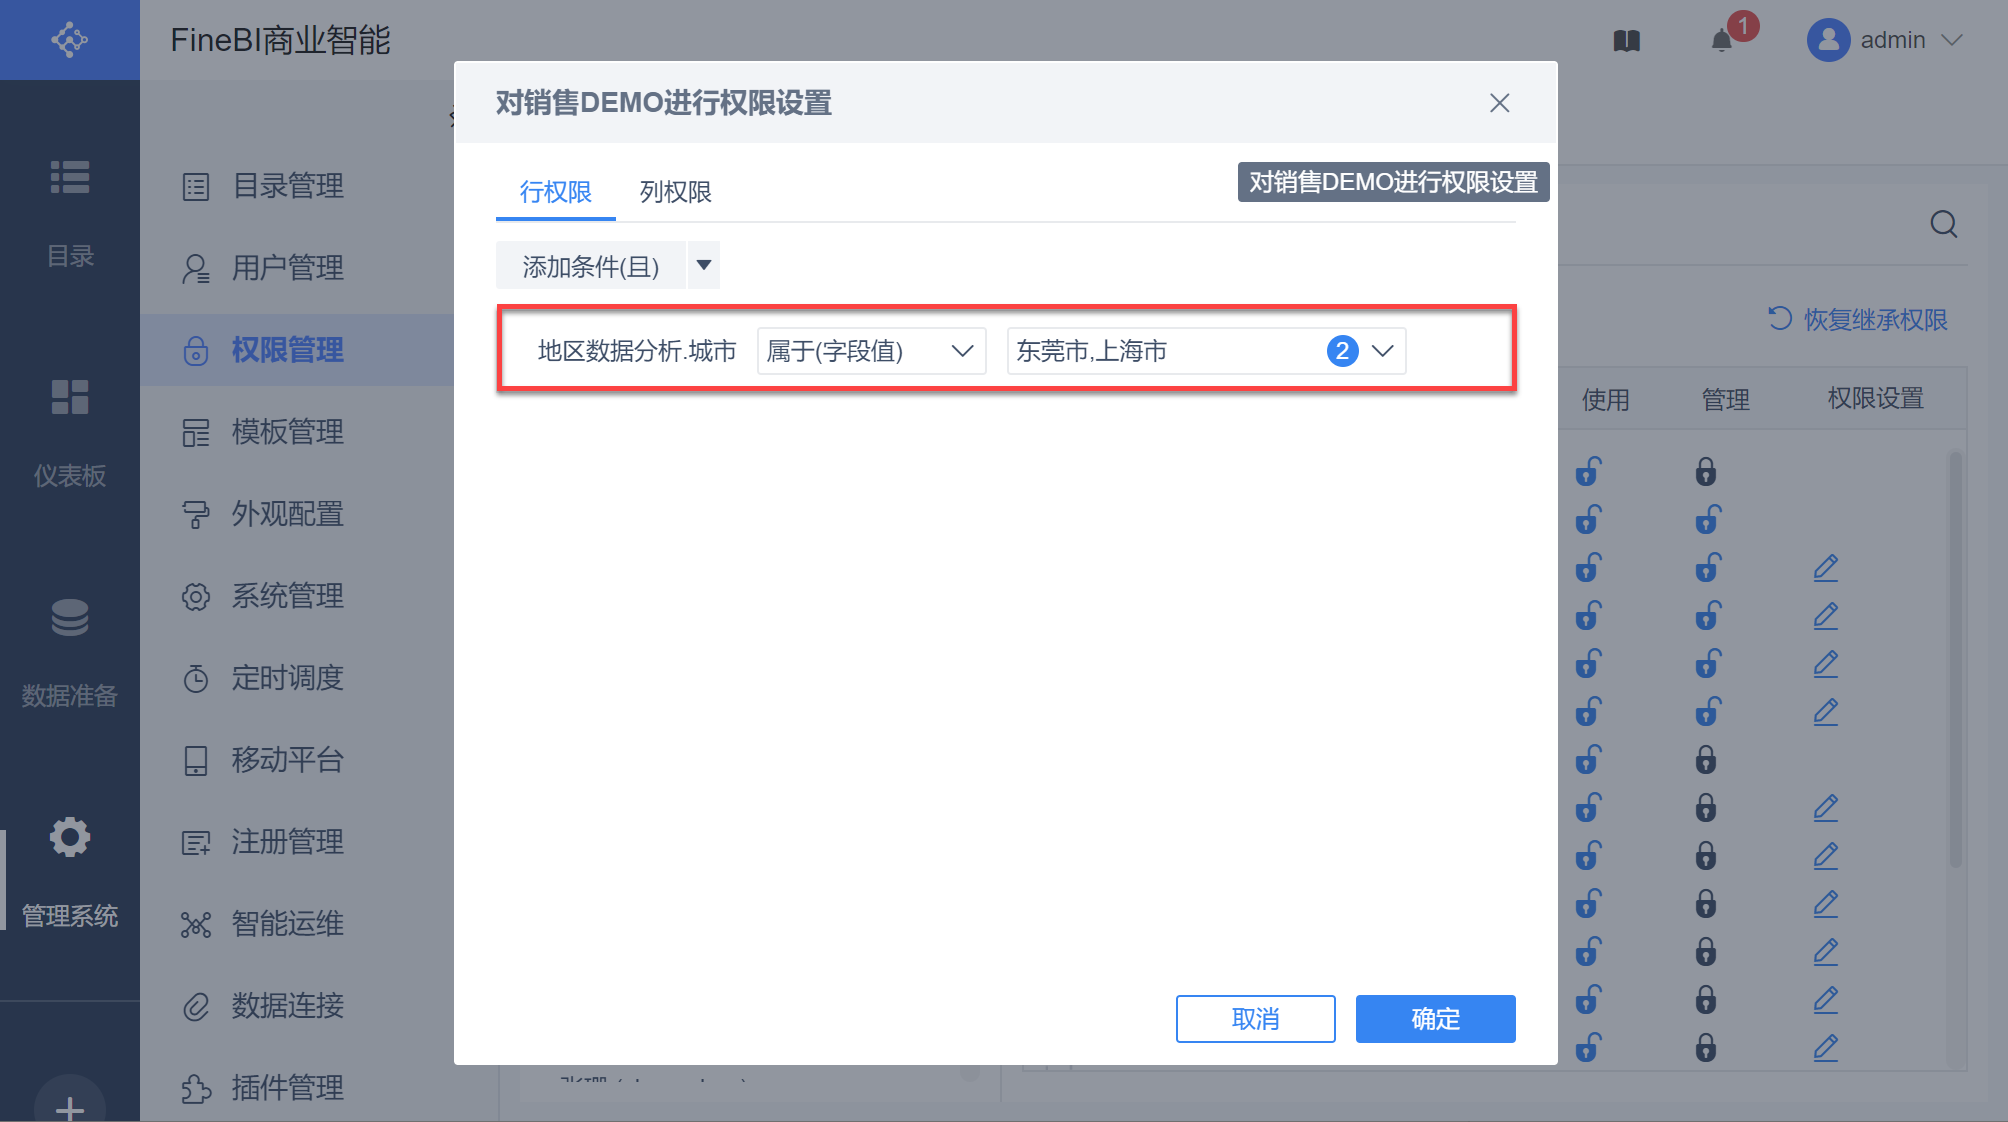Open the 仪表板 dashboard sidebar icon
The width and height of the screenshot is (2008, 1122).
(x=70, y=397)
